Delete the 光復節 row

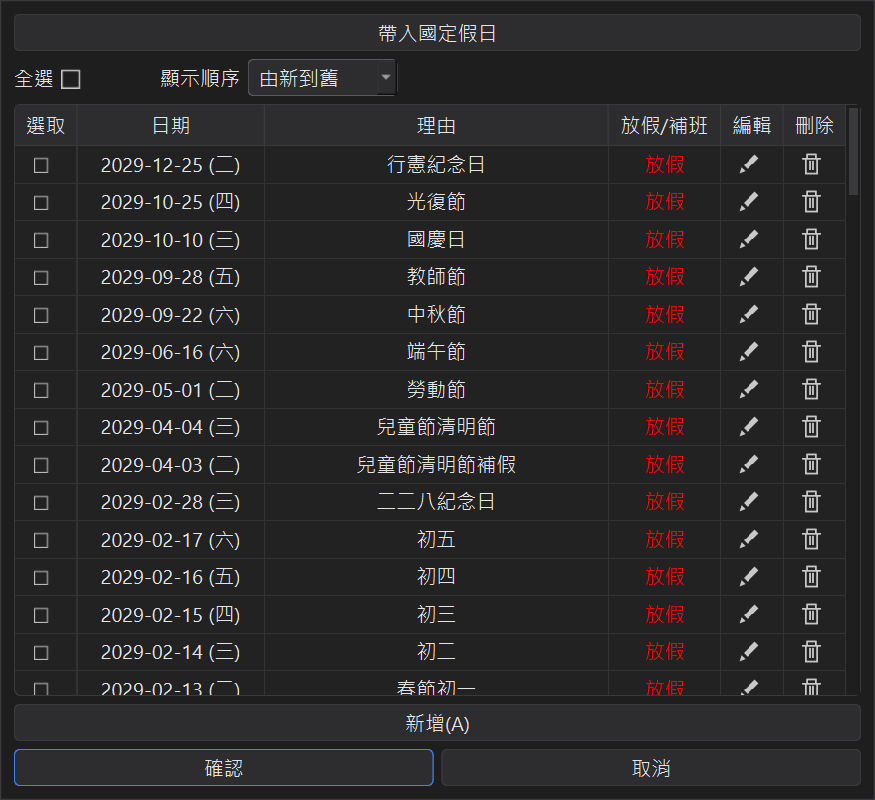(811, 202)
